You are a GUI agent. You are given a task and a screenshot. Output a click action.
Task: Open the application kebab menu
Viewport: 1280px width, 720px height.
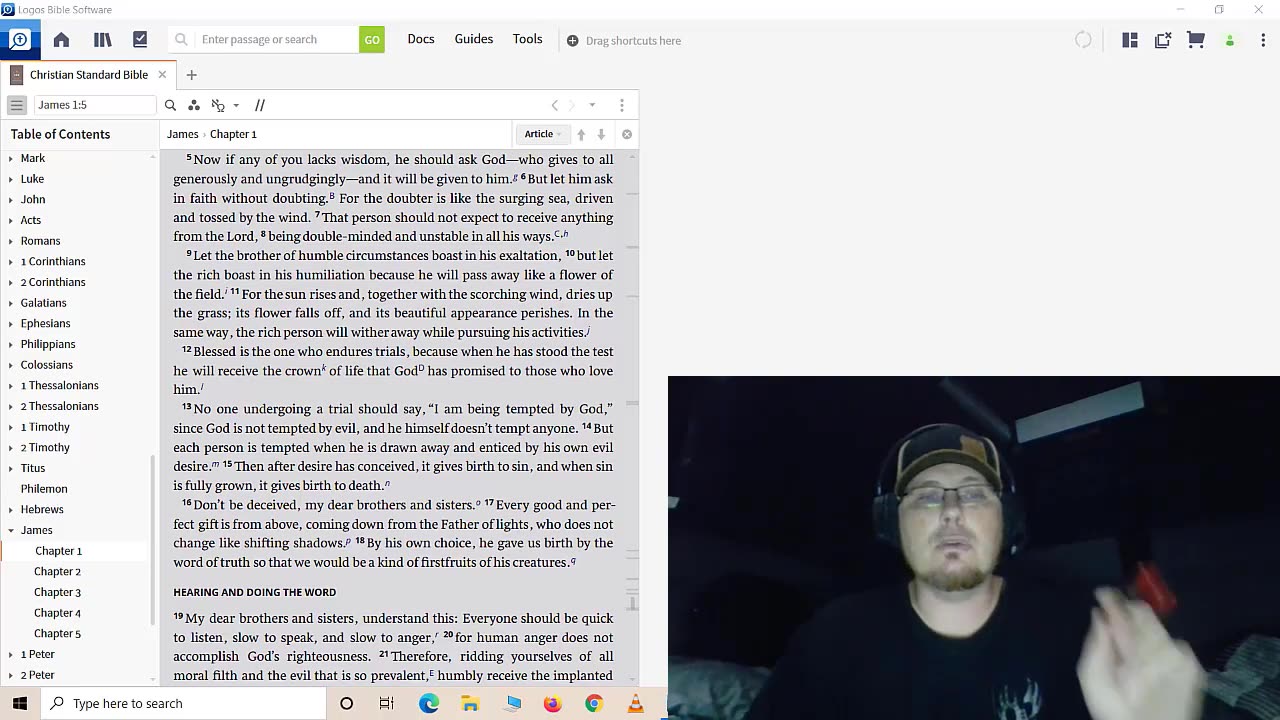coord(1263,40)
